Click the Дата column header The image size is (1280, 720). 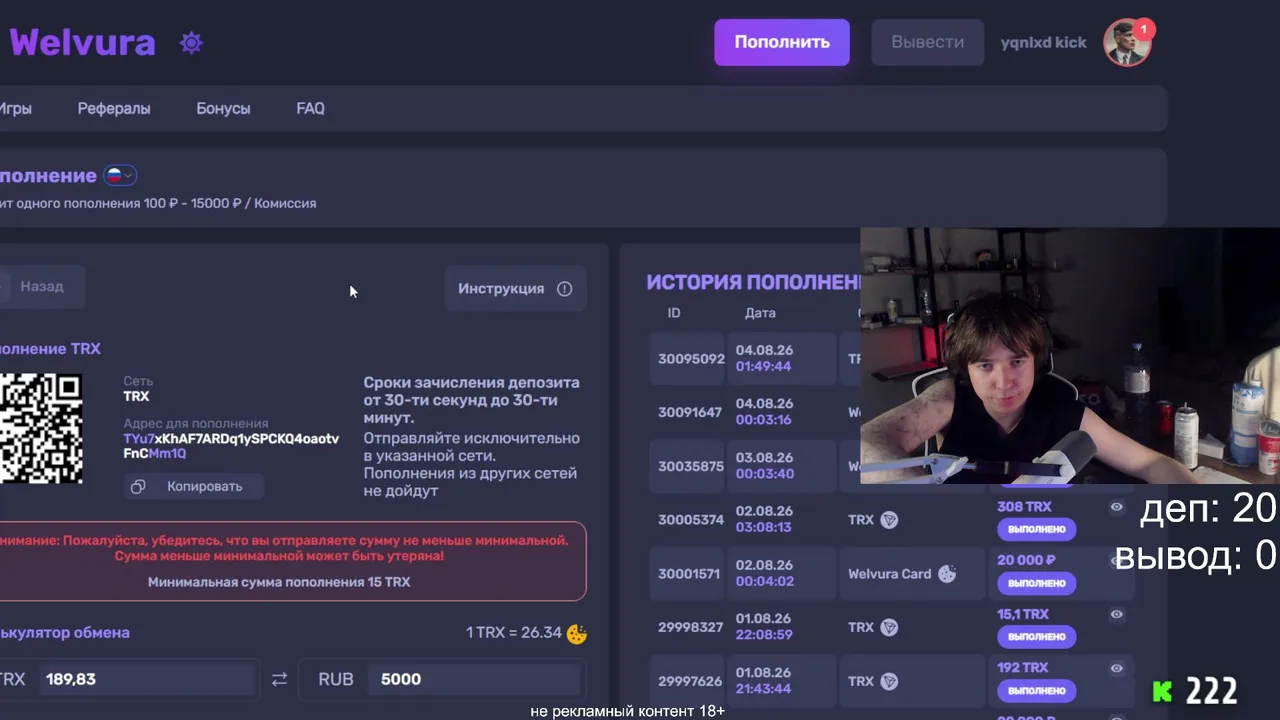(x=760, y=313)
